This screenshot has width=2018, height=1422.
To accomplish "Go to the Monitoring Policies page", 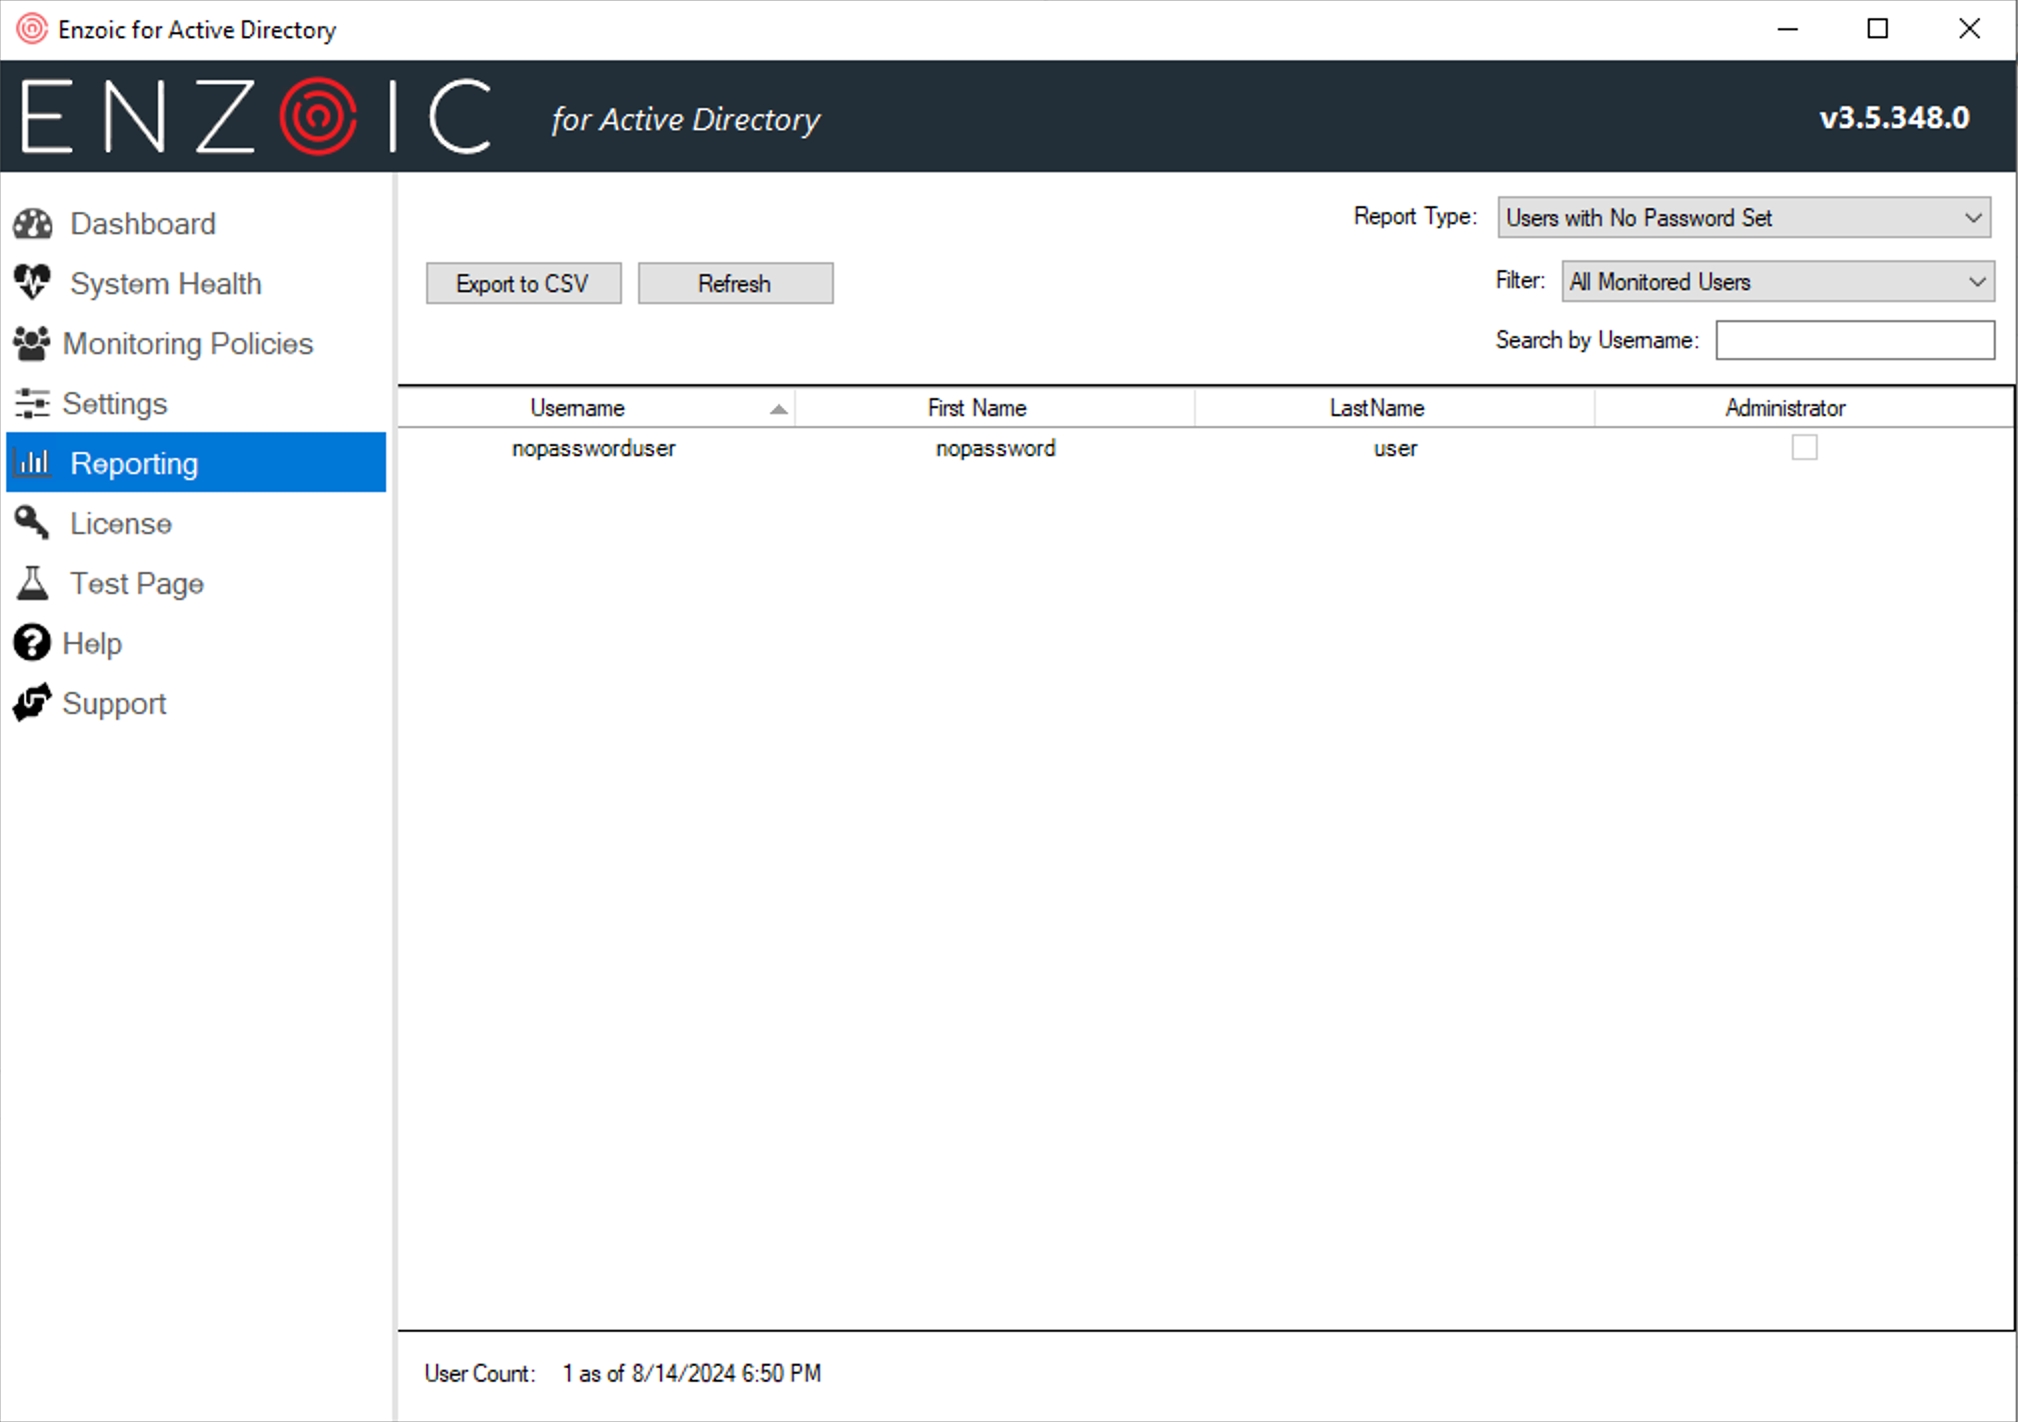I will (x=187, y=343).
